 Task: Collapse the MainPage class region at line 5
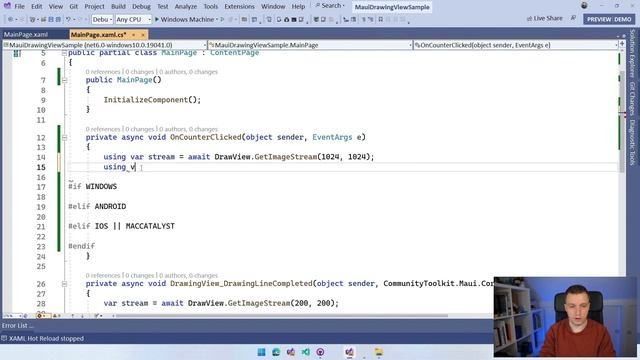(x=64, y=53)
